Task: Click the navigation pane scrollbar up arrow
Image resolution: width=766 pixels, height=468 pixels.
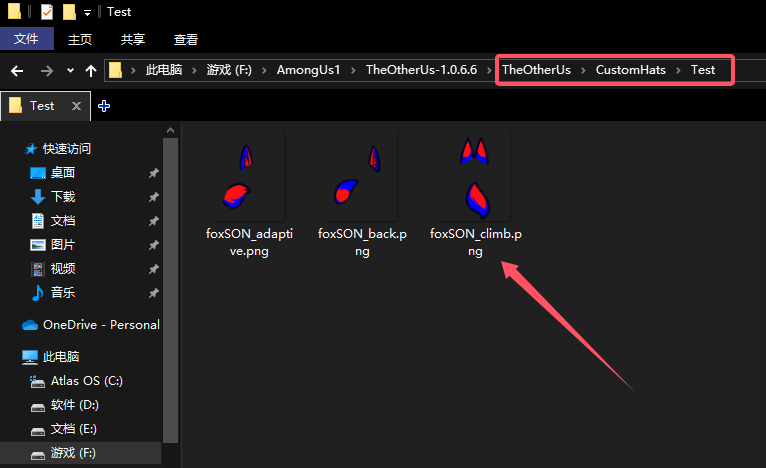Action: pos(170,130)
